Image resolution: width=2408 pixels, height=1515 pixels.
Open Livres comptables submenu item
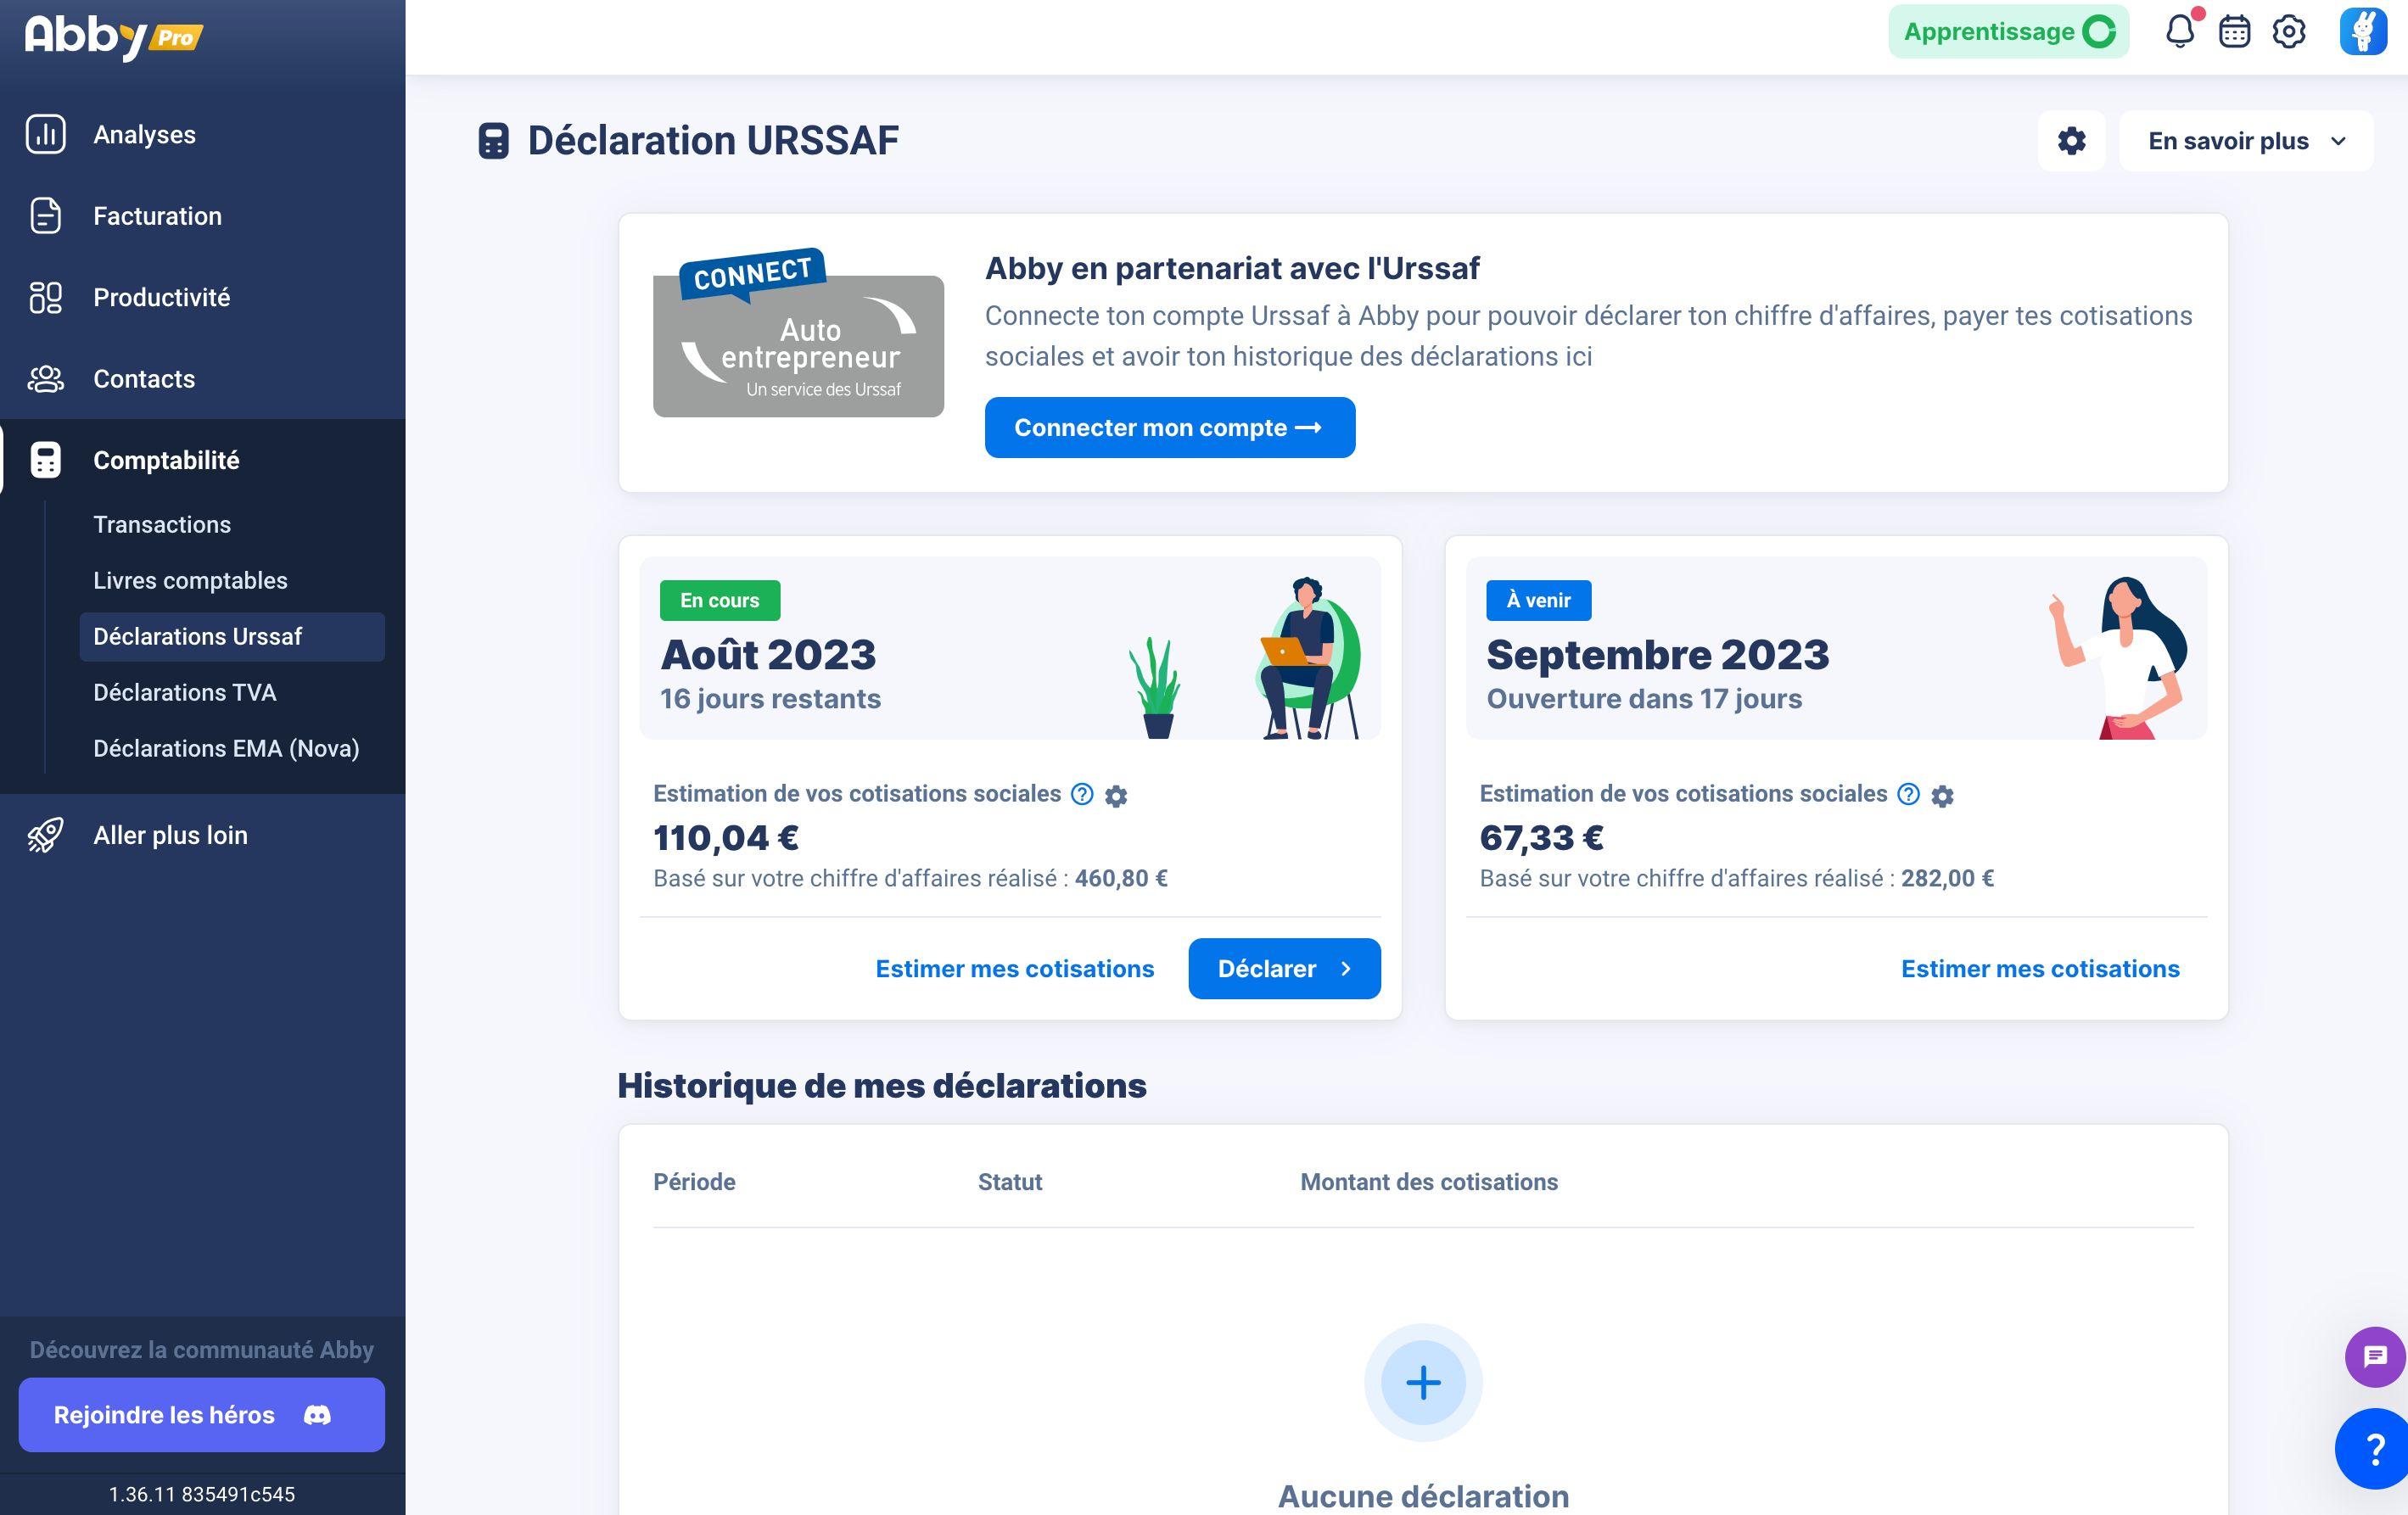click(x=190, y=581)
